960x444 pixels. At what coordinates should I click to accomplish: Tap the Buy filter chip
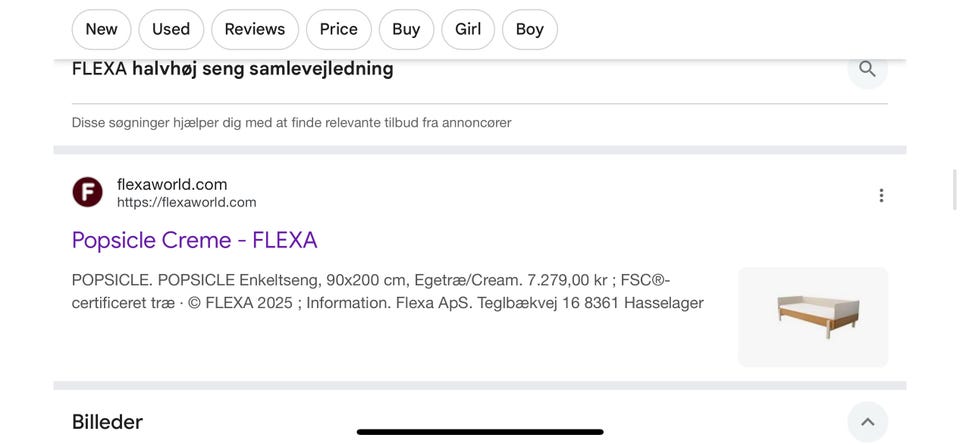(x=406, y=29)
